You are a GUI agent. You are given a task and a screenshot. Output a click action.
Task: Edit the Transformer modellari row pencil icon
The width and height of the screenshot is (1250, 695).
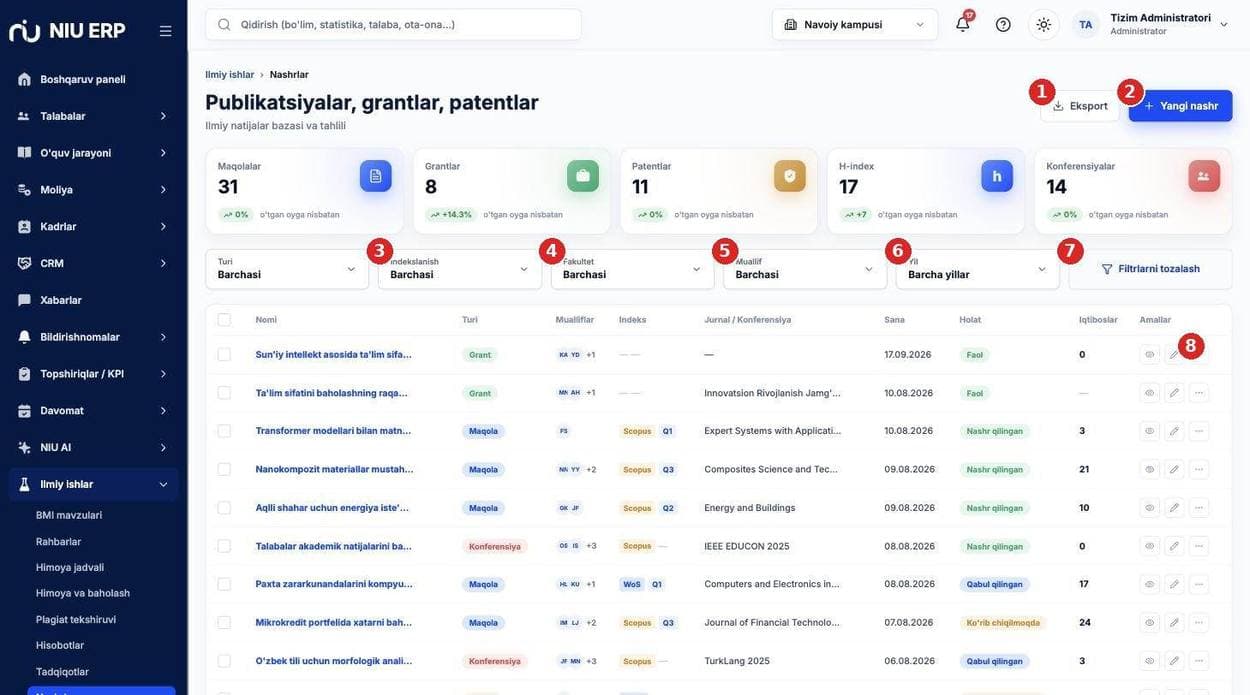pos(1174,431)
